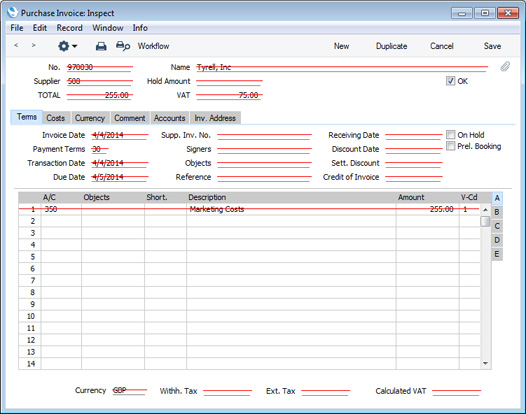Open the Record menu
526x414 pixels.
click(69, 28)
